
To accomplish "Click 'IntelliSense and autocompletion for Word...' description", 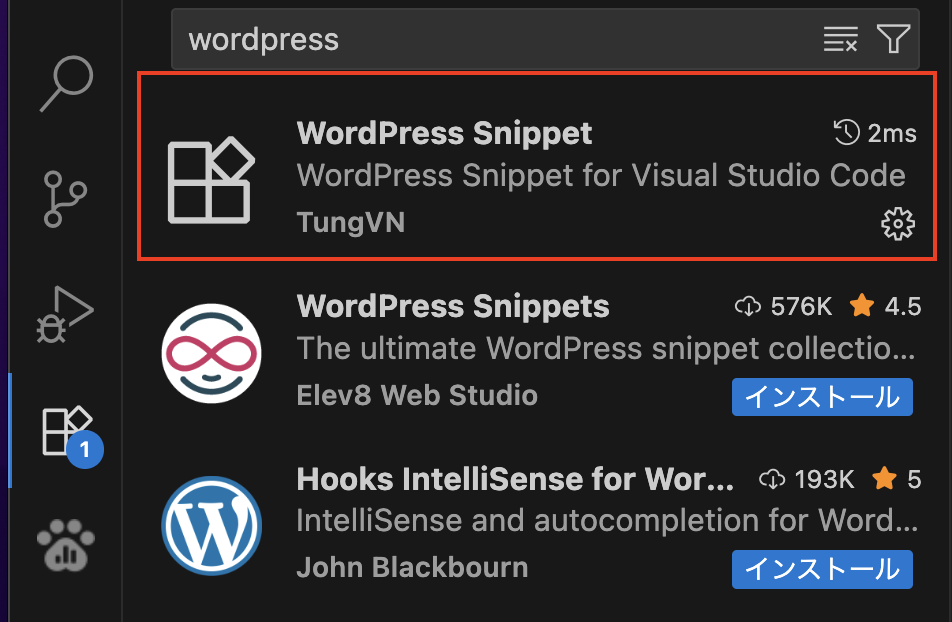I will (x=607, y=521).
